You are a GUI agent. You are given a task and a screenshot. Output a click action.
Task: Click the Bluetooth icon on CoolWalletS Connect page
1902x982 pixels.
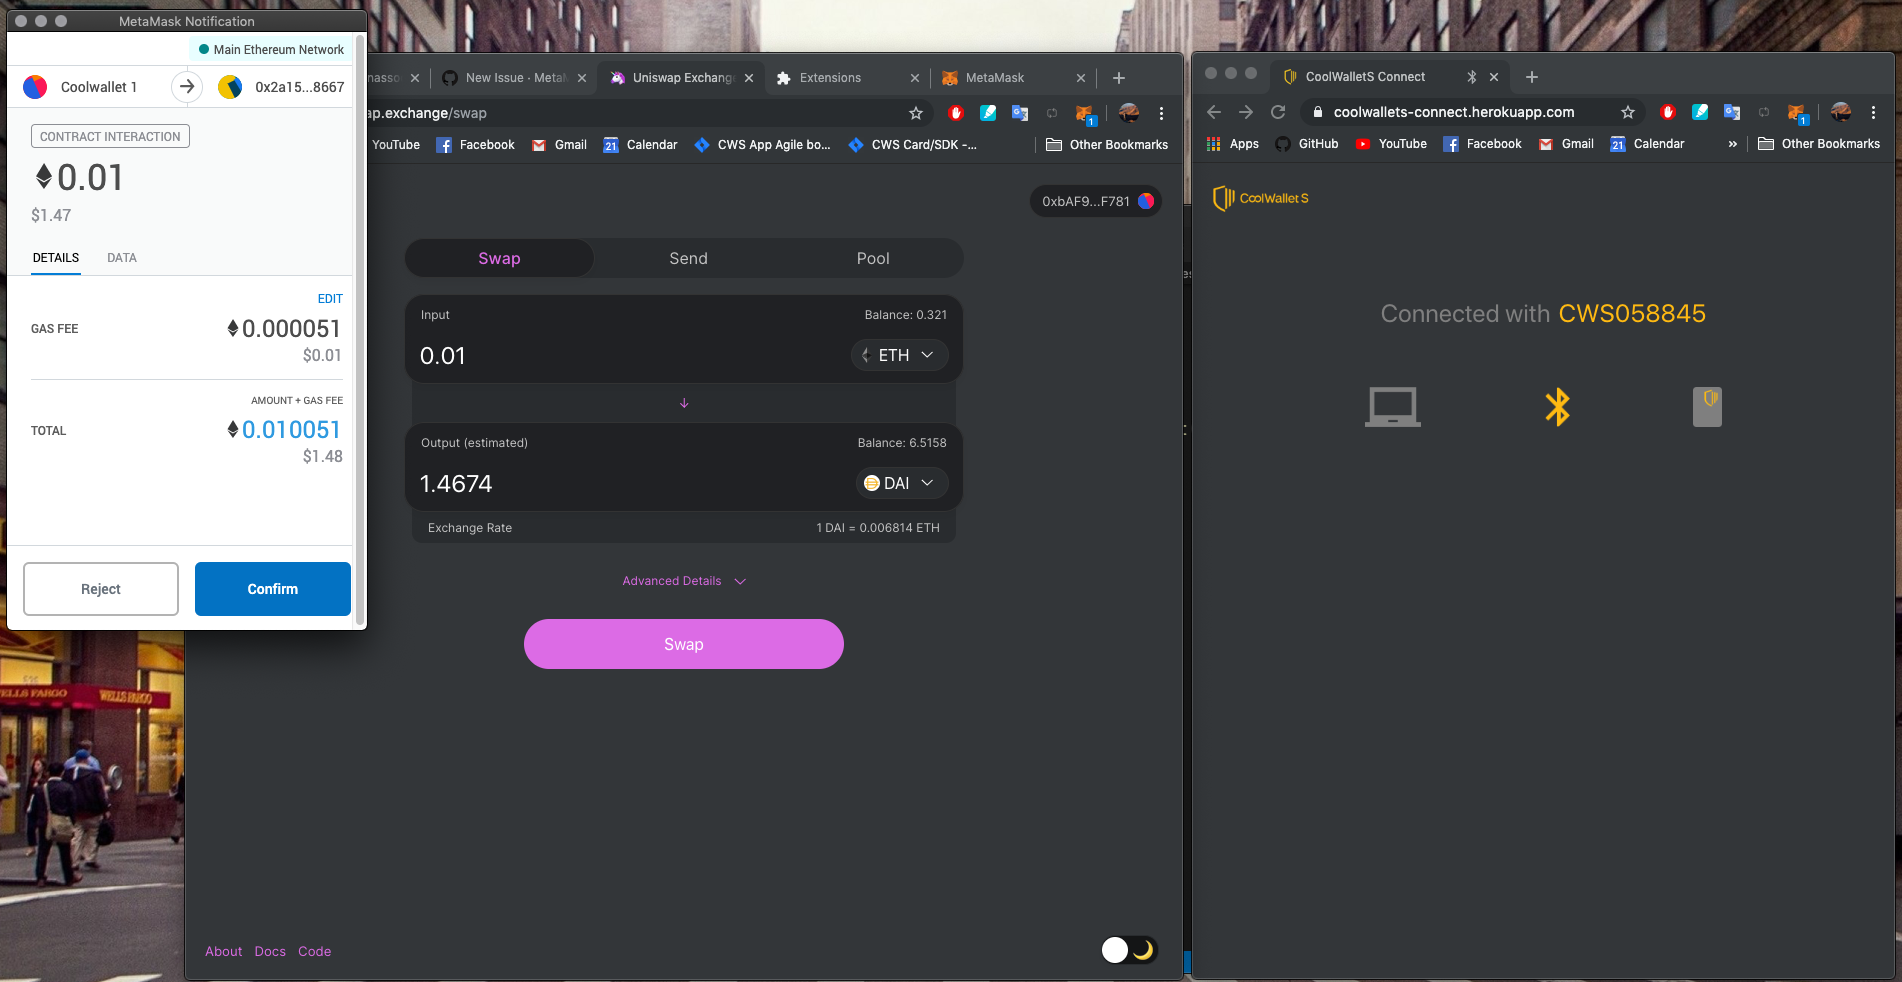click(1557, 407)
